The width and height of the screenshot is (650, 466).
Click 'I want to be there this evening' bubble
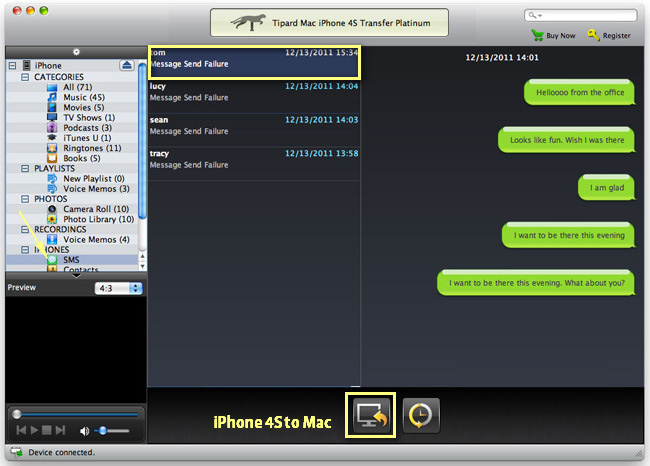click(569, 235)
